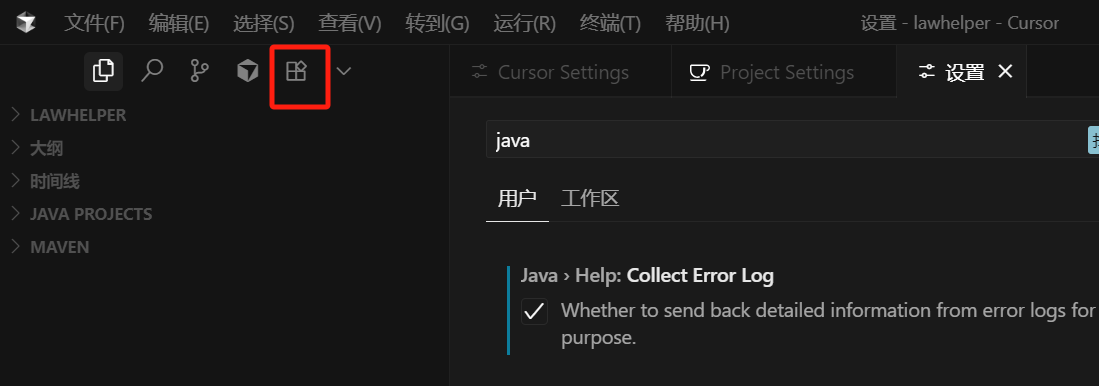Open the Explorer files icon
This screenshot has height=386, width=1099.
pos(103,71)
